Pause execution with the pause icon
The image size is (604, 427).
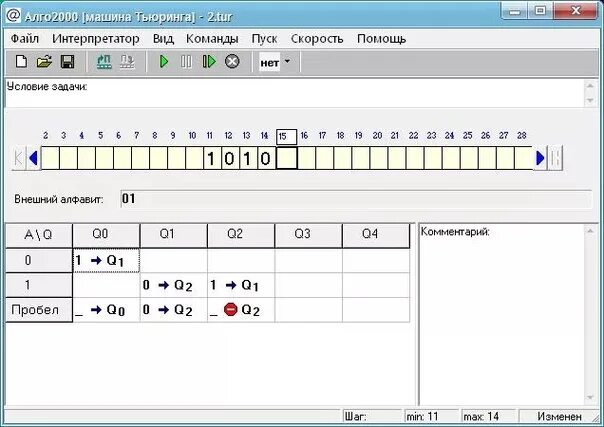[x=186, y=62]
